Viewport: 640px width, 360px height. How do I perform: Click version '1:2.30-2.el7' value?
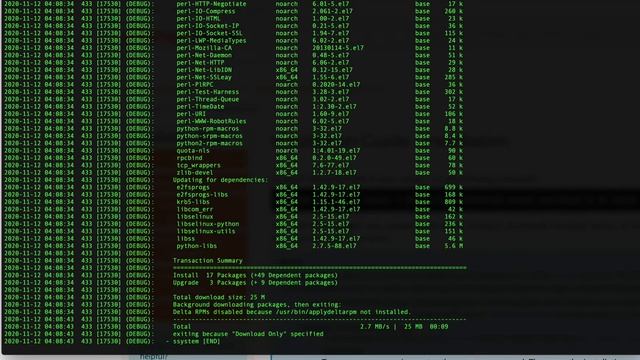[334, 107]
